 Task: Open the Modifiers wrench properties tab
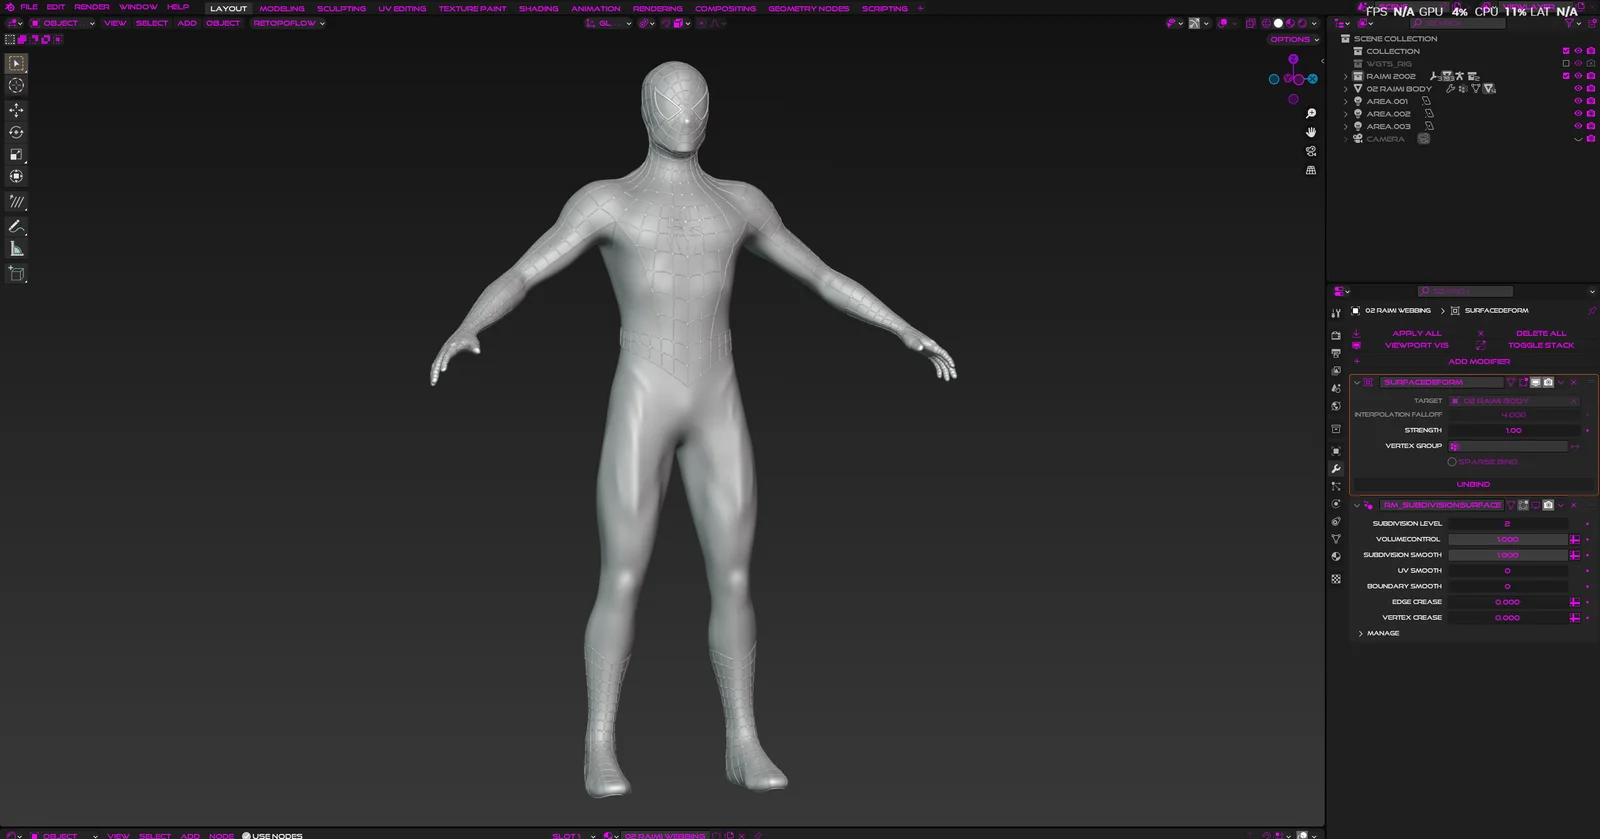[x=1336, y=469]
